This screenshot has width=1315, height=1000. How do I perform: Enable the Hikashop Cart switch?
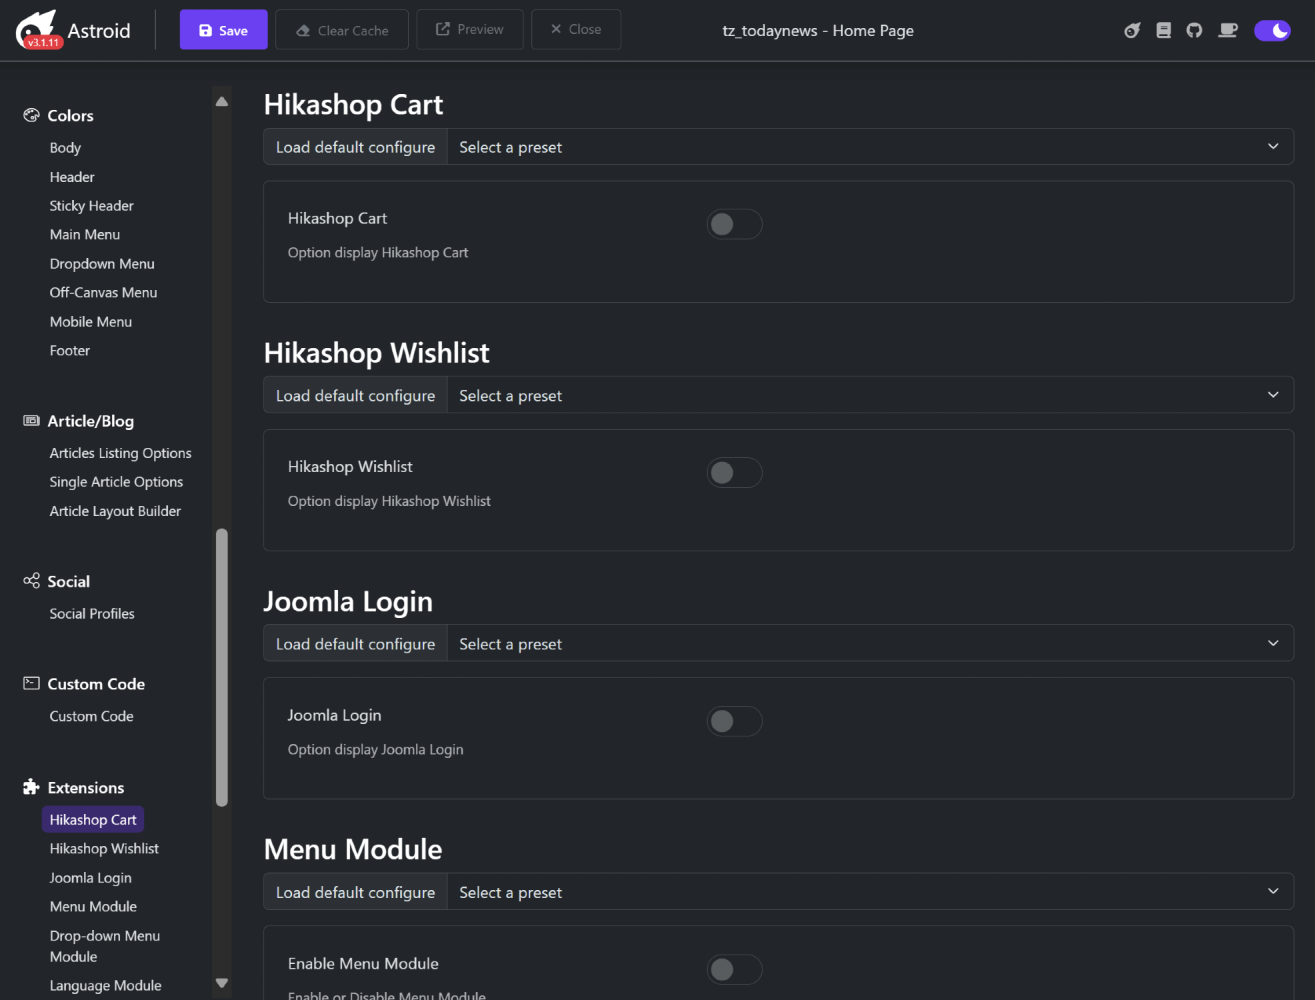pos(734,224)
